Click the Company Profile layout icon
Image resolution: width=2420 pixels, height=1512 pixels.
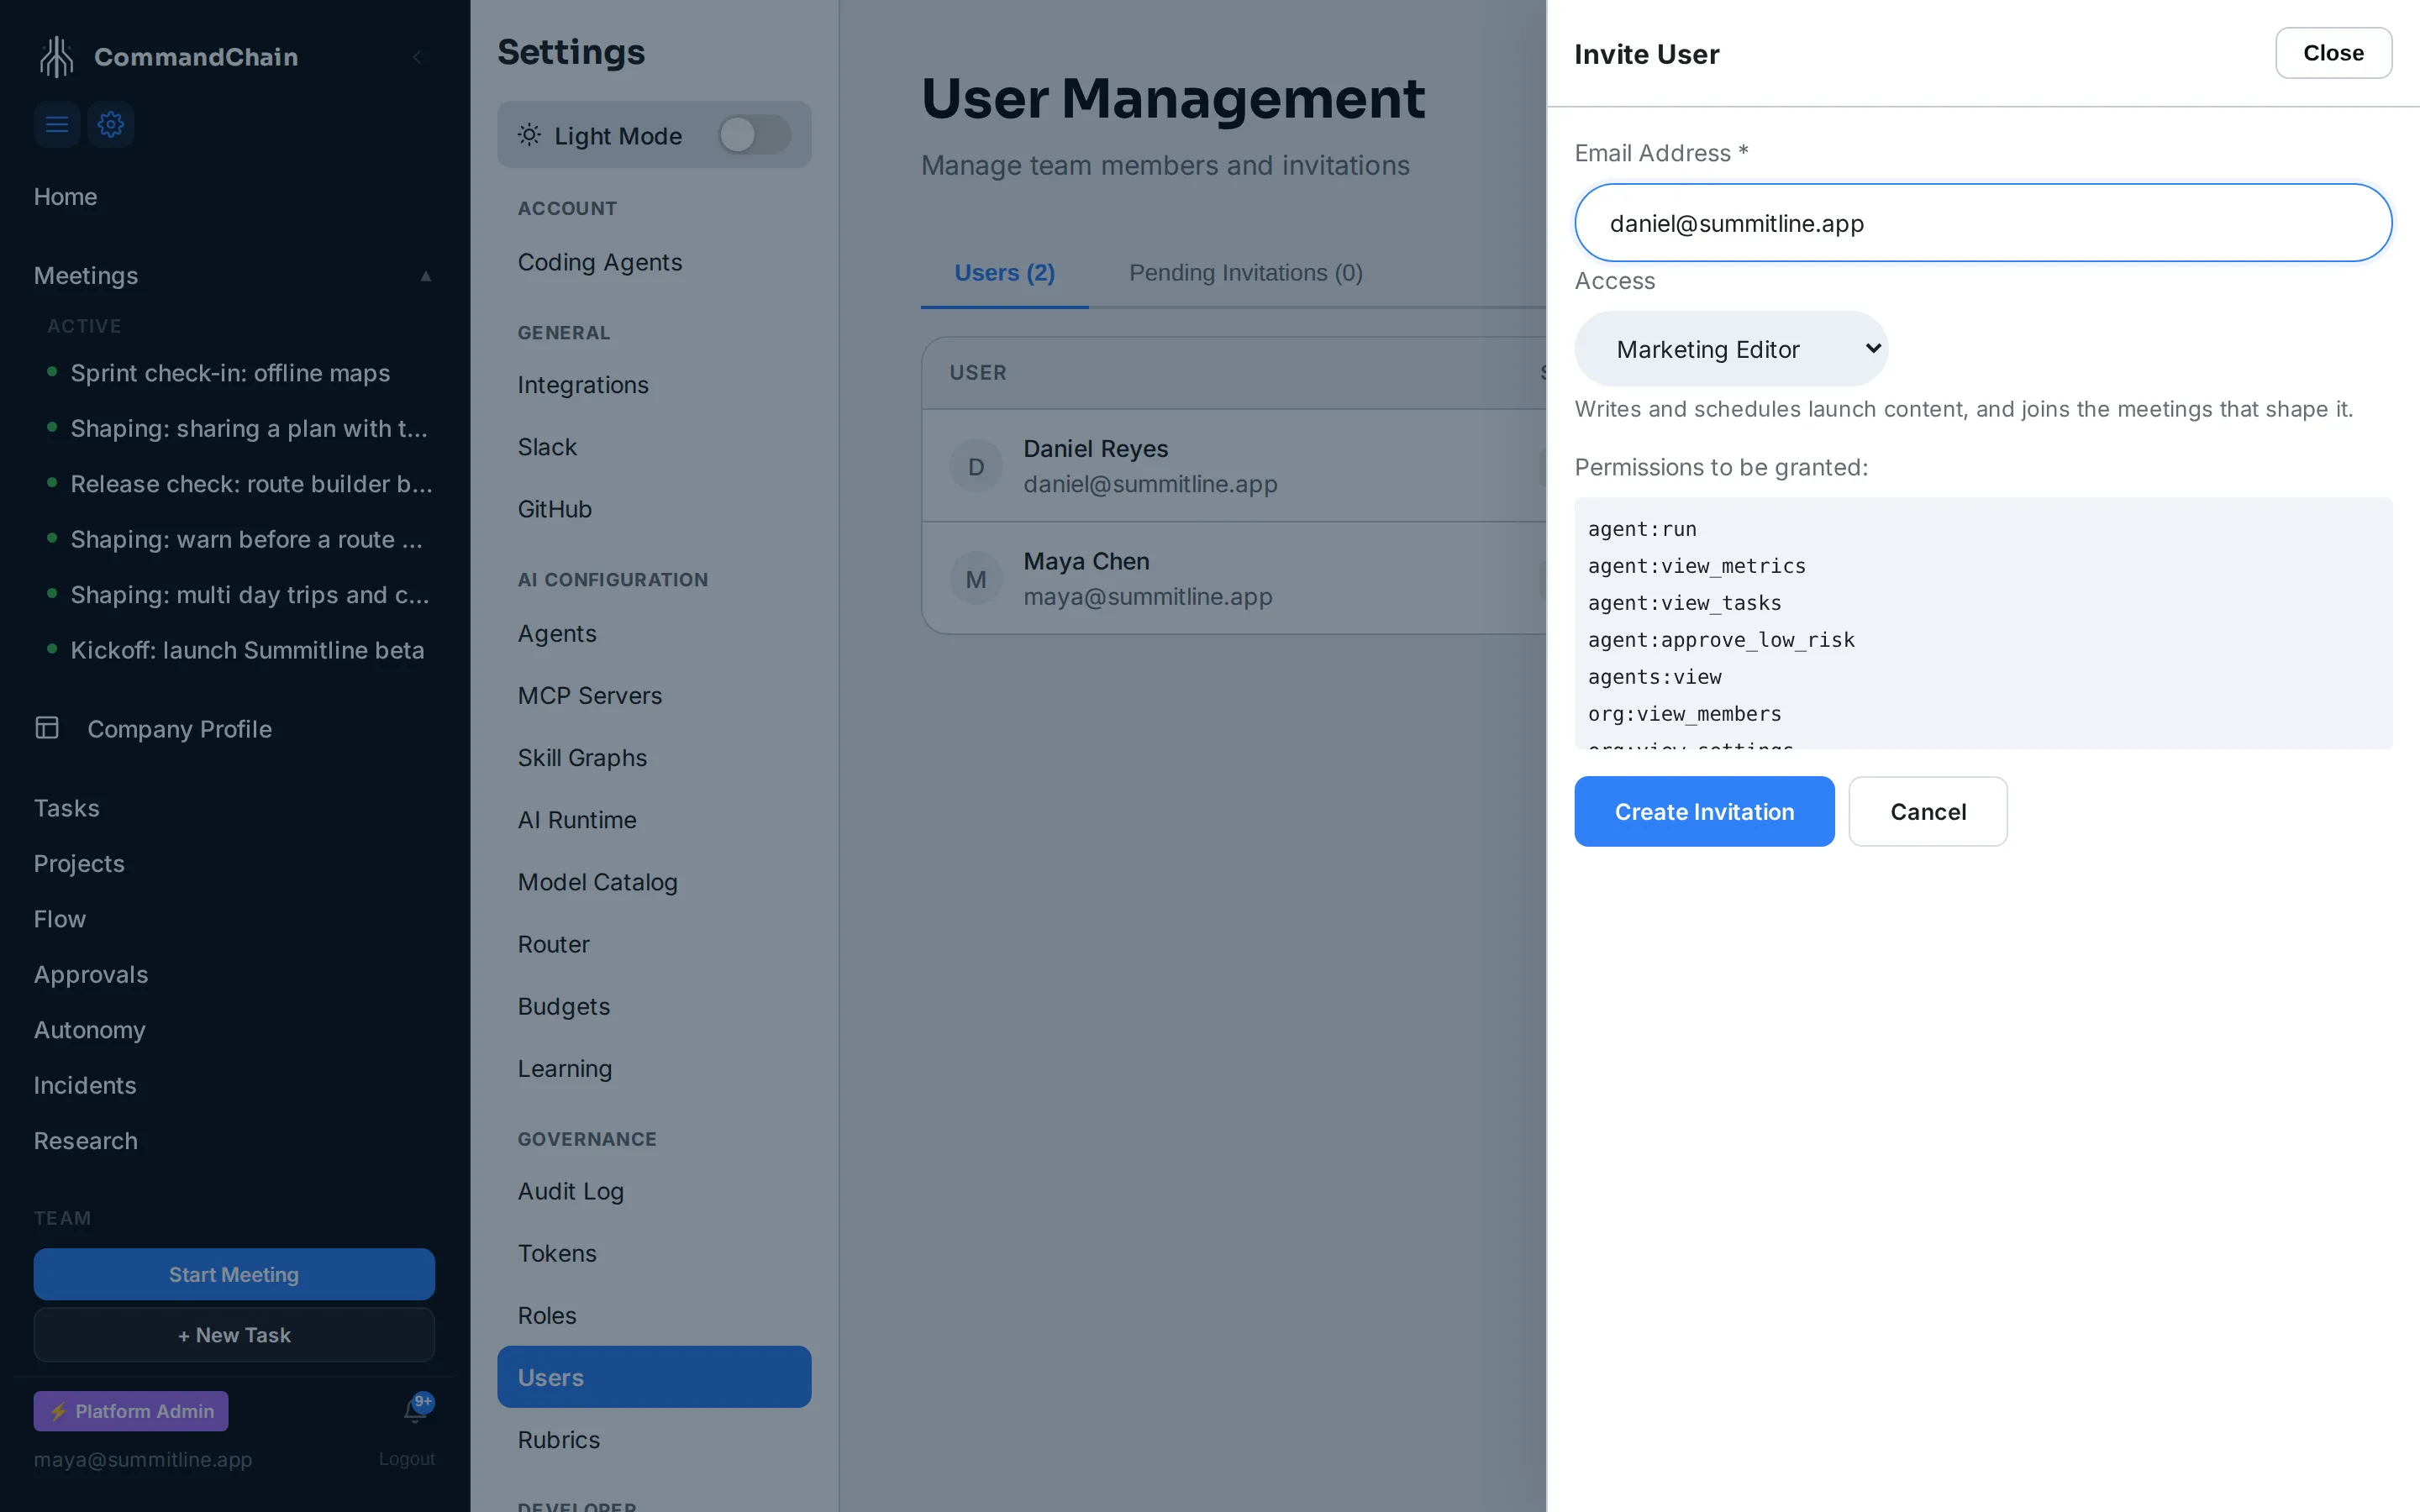coord(47,728)
